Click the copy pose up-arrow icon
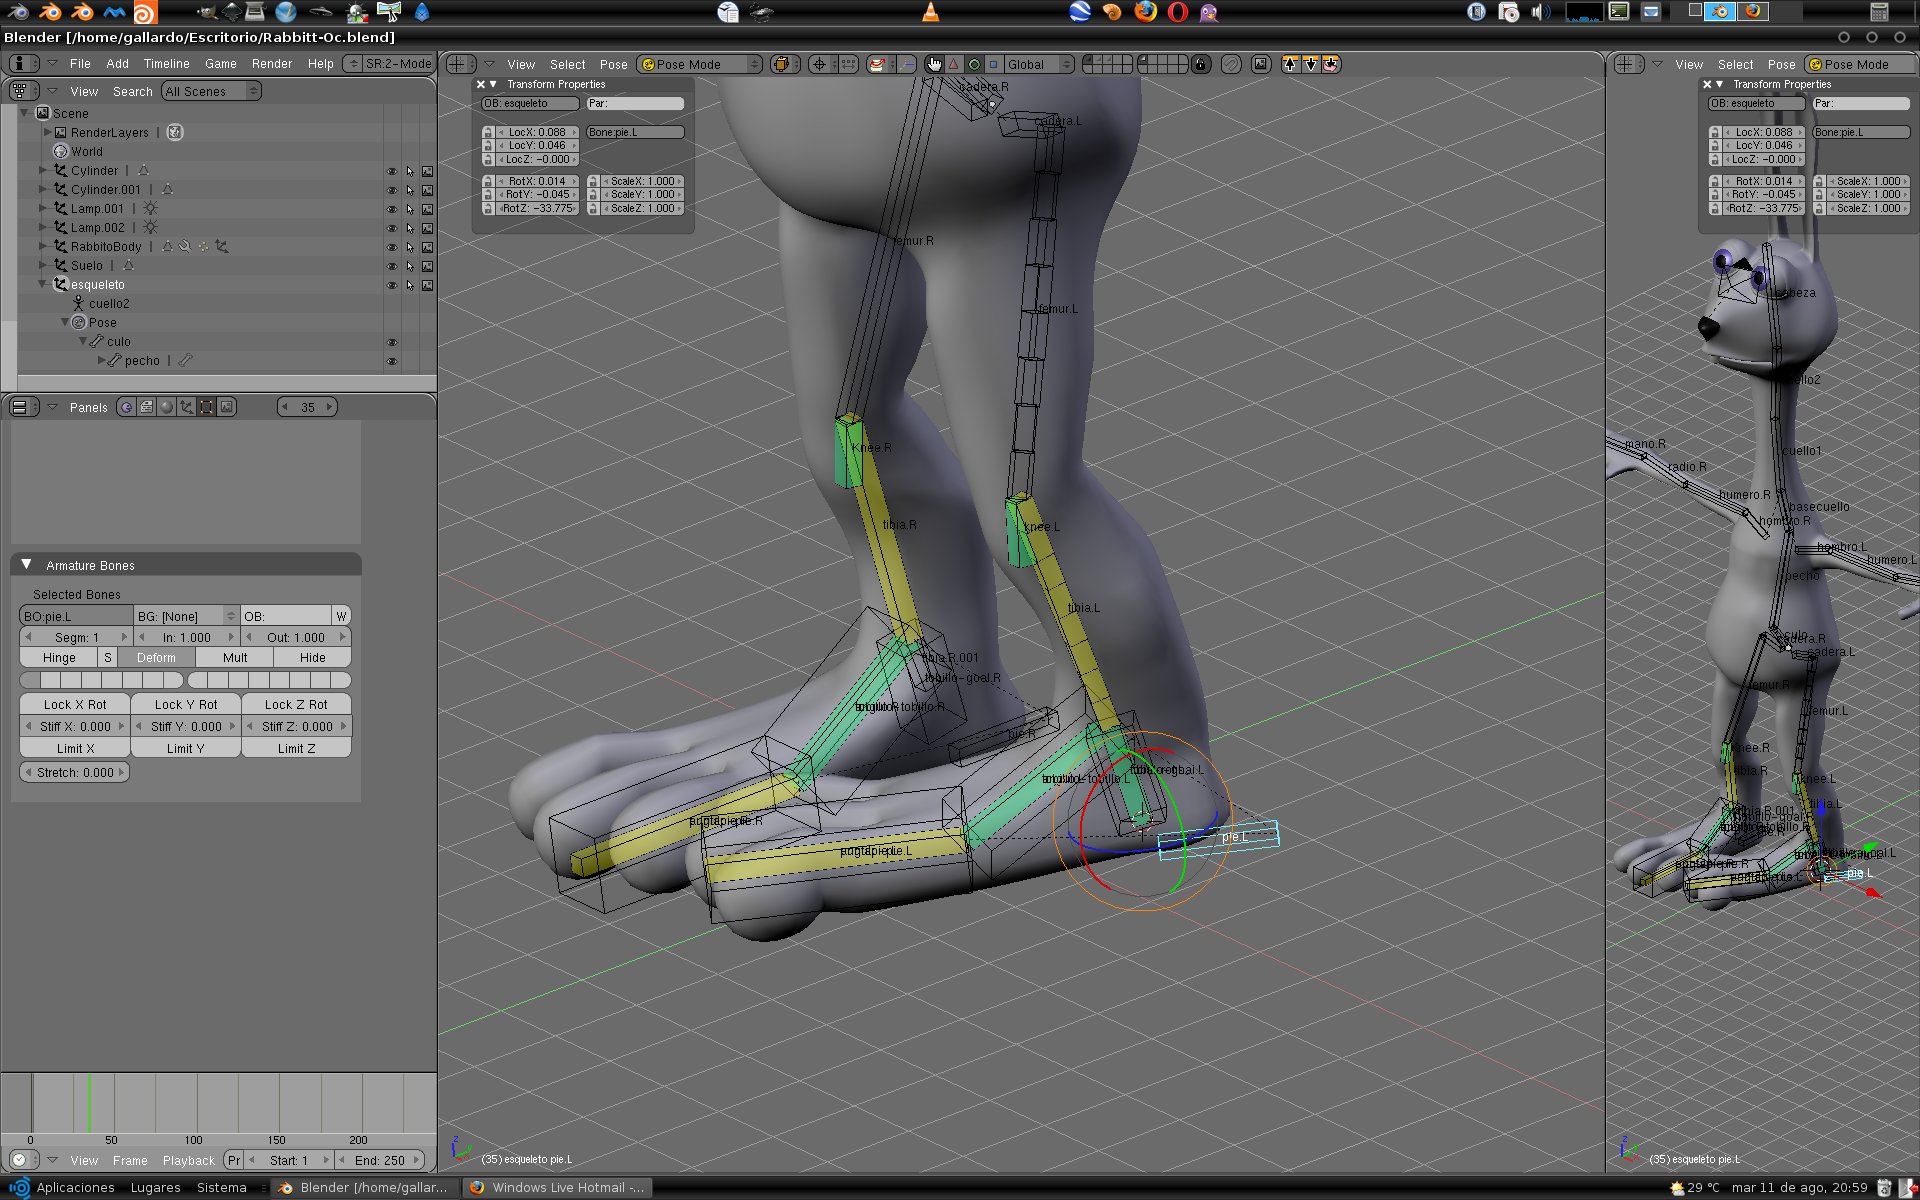1920x1200 pixels. (x=1291, y=64)
